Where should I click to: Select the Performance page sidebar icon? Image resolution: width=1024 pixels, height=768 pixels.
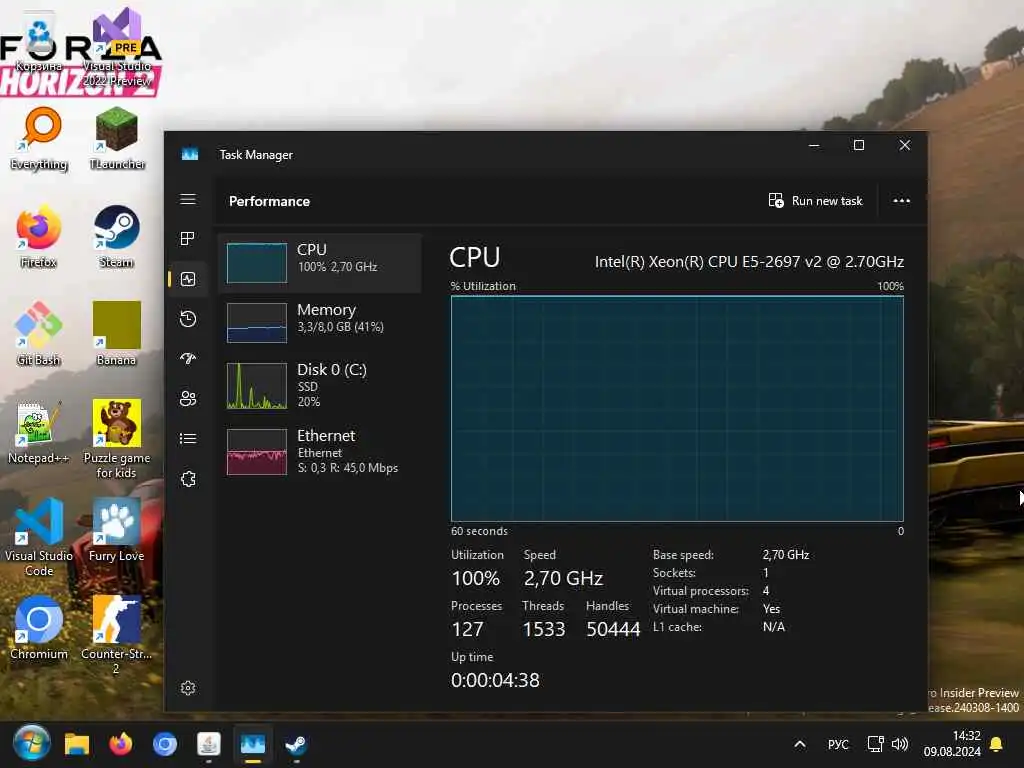(188, 280)
